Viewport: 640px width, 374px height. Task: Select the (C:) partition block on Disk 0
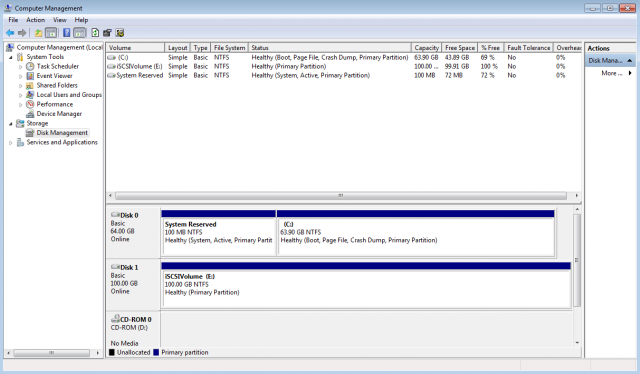pos(416,234)
